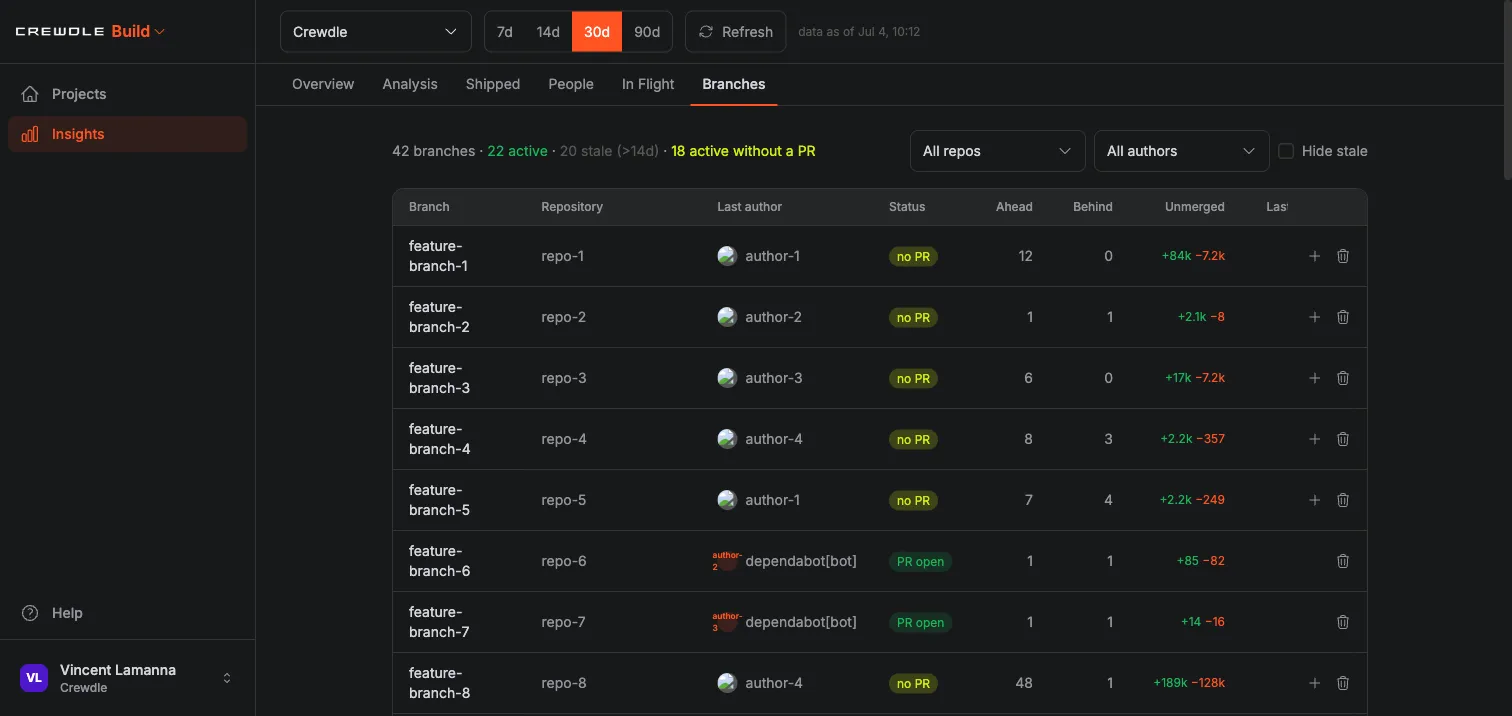
Task: Click the 18 active without a PR text
Action: 743,151
